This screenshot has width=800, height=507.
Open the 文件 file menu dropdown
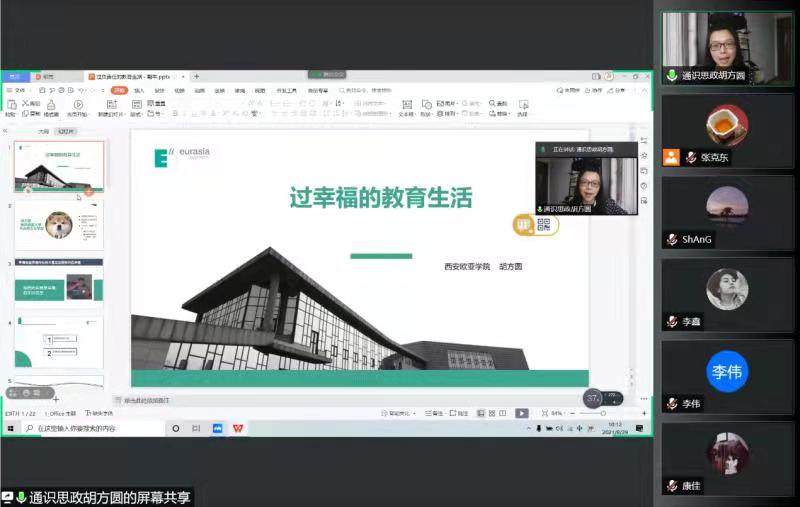click(20, 90)
